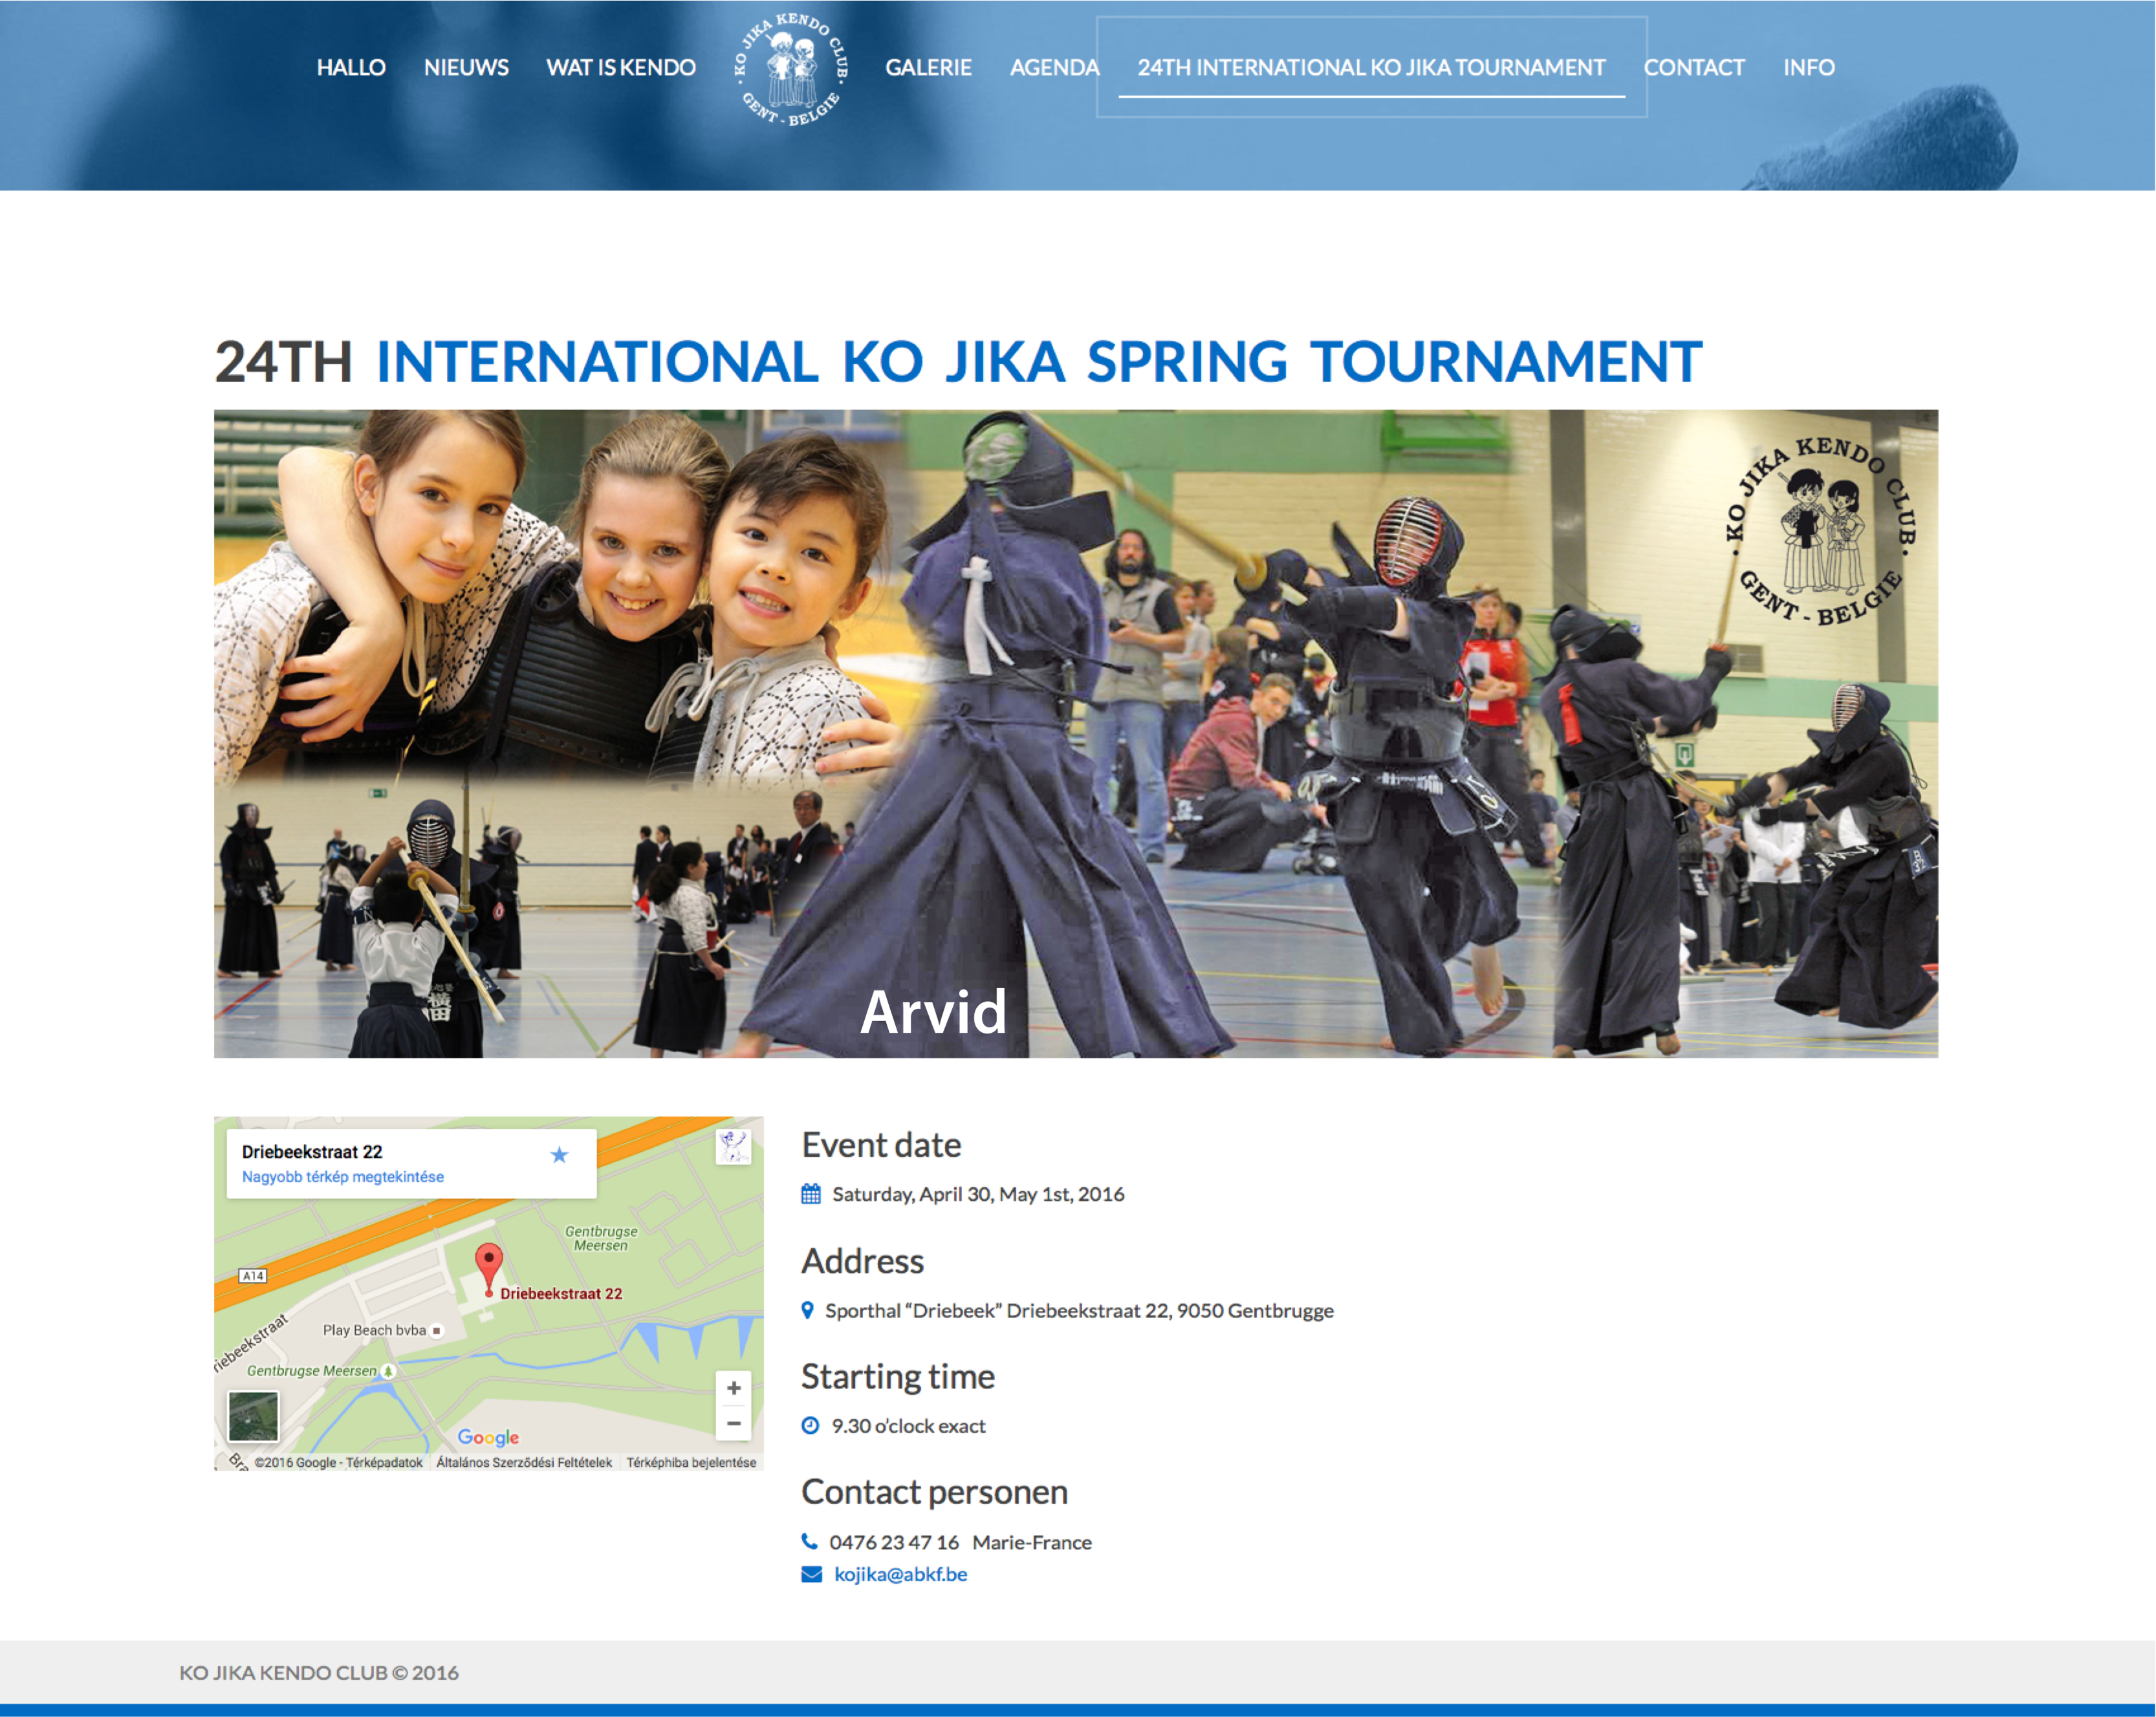
Task: Go to the NIEUWS page
Action: tap(466, 67)
